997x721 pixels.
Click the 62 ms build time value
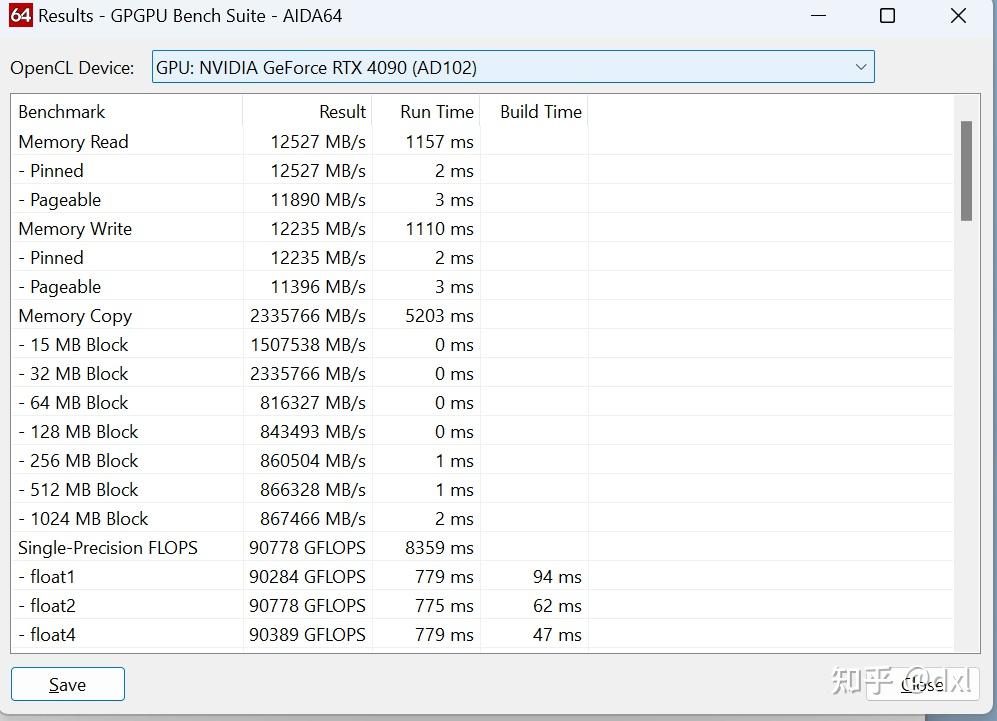point(557,605)
